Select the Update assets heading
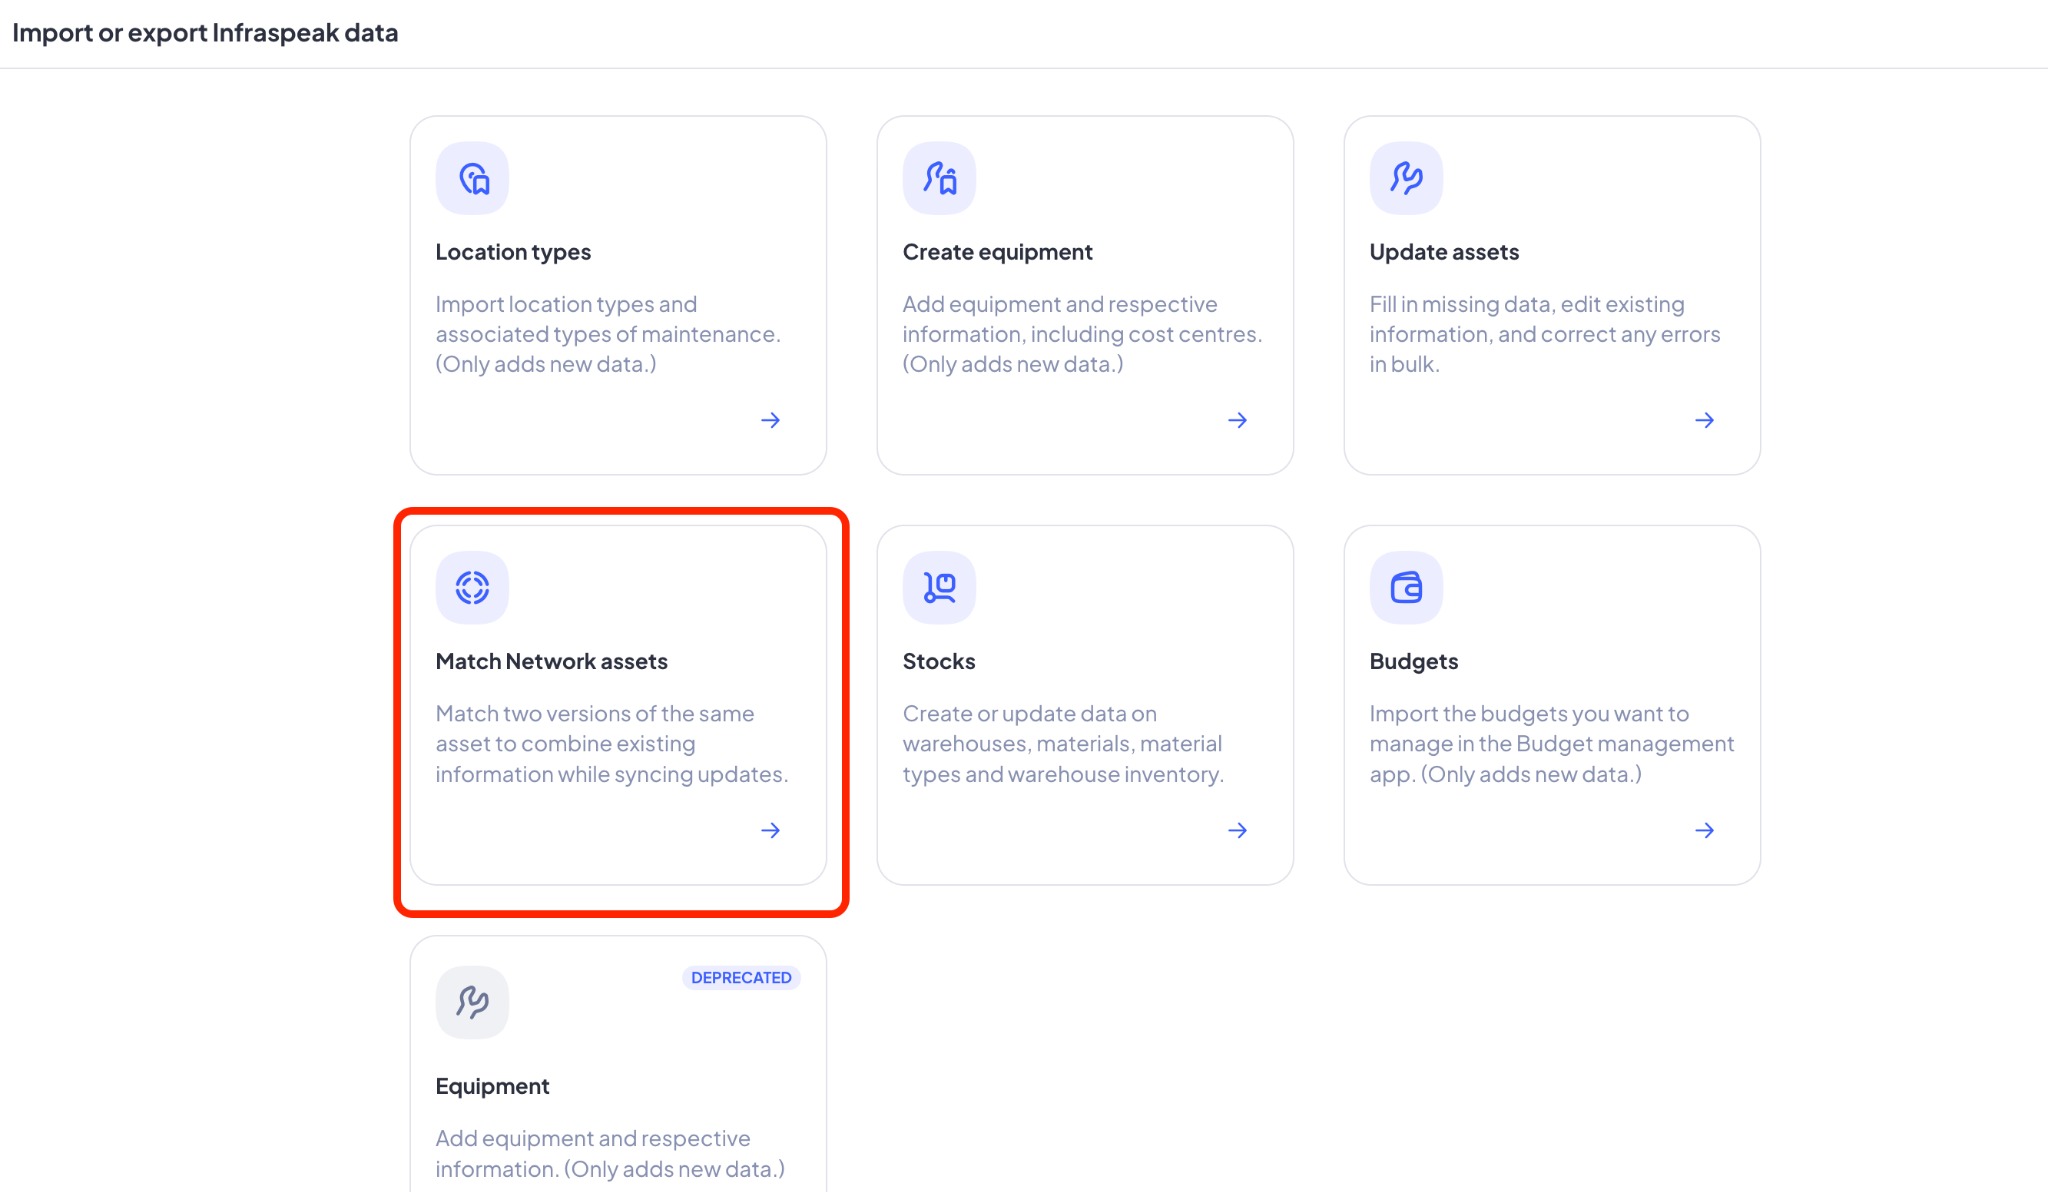Screen dimensions: 2048x1192 tap(1444, 252)
